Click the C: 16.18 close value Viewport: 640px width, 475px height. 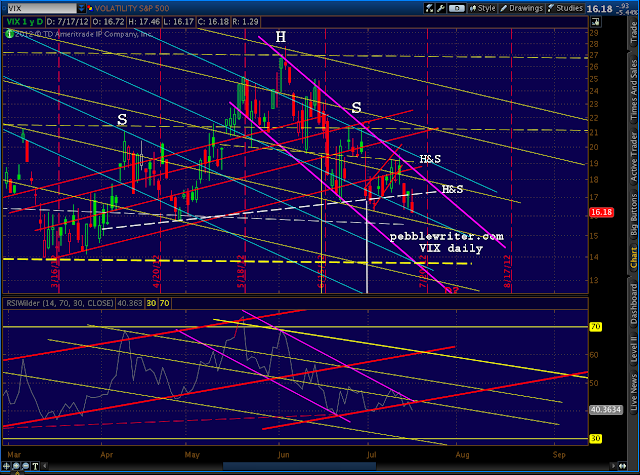213,22
